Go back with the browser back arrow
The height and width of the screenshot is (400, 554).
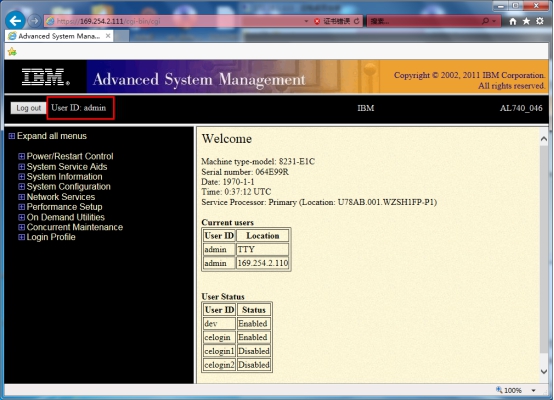click(15, 21)
